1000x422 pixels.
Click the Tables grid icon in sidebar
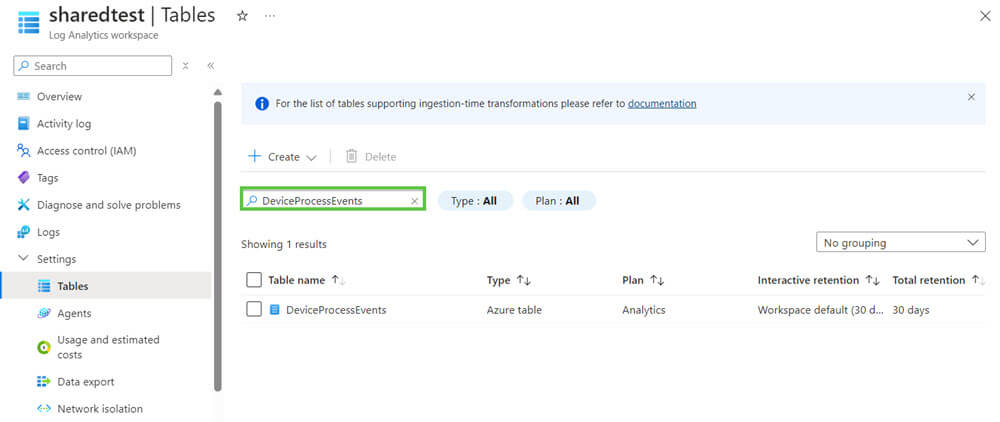(x=44, y=286)
